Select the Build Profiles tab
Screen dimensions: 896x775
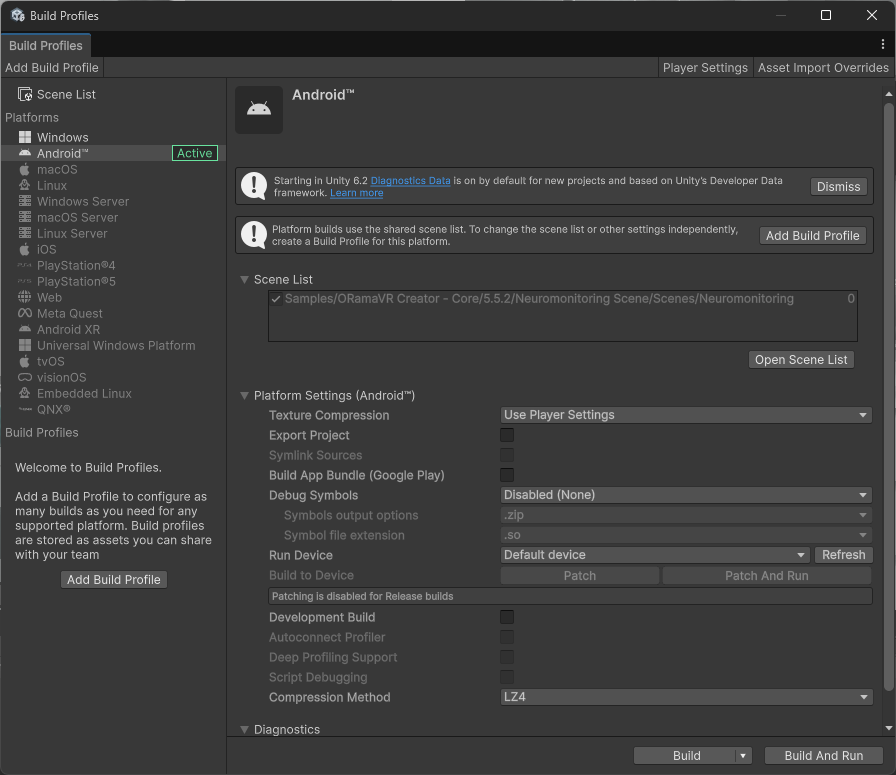[x=46, y=46]
